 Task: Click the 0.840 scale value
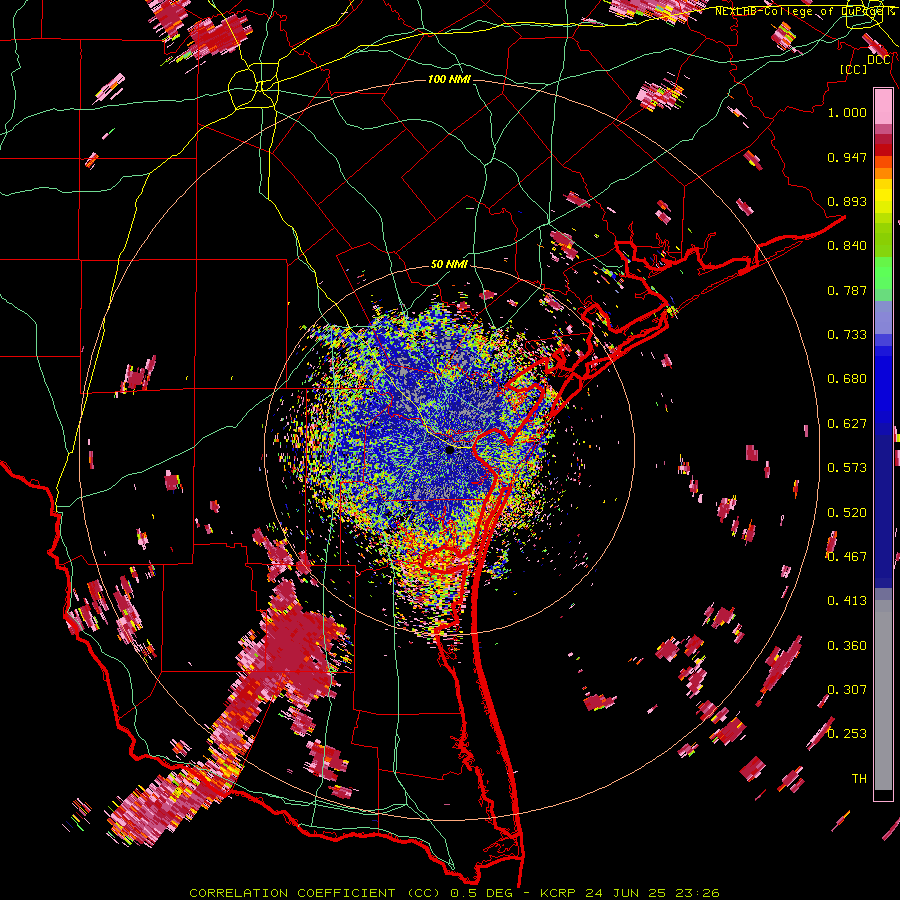coord(847,246)
